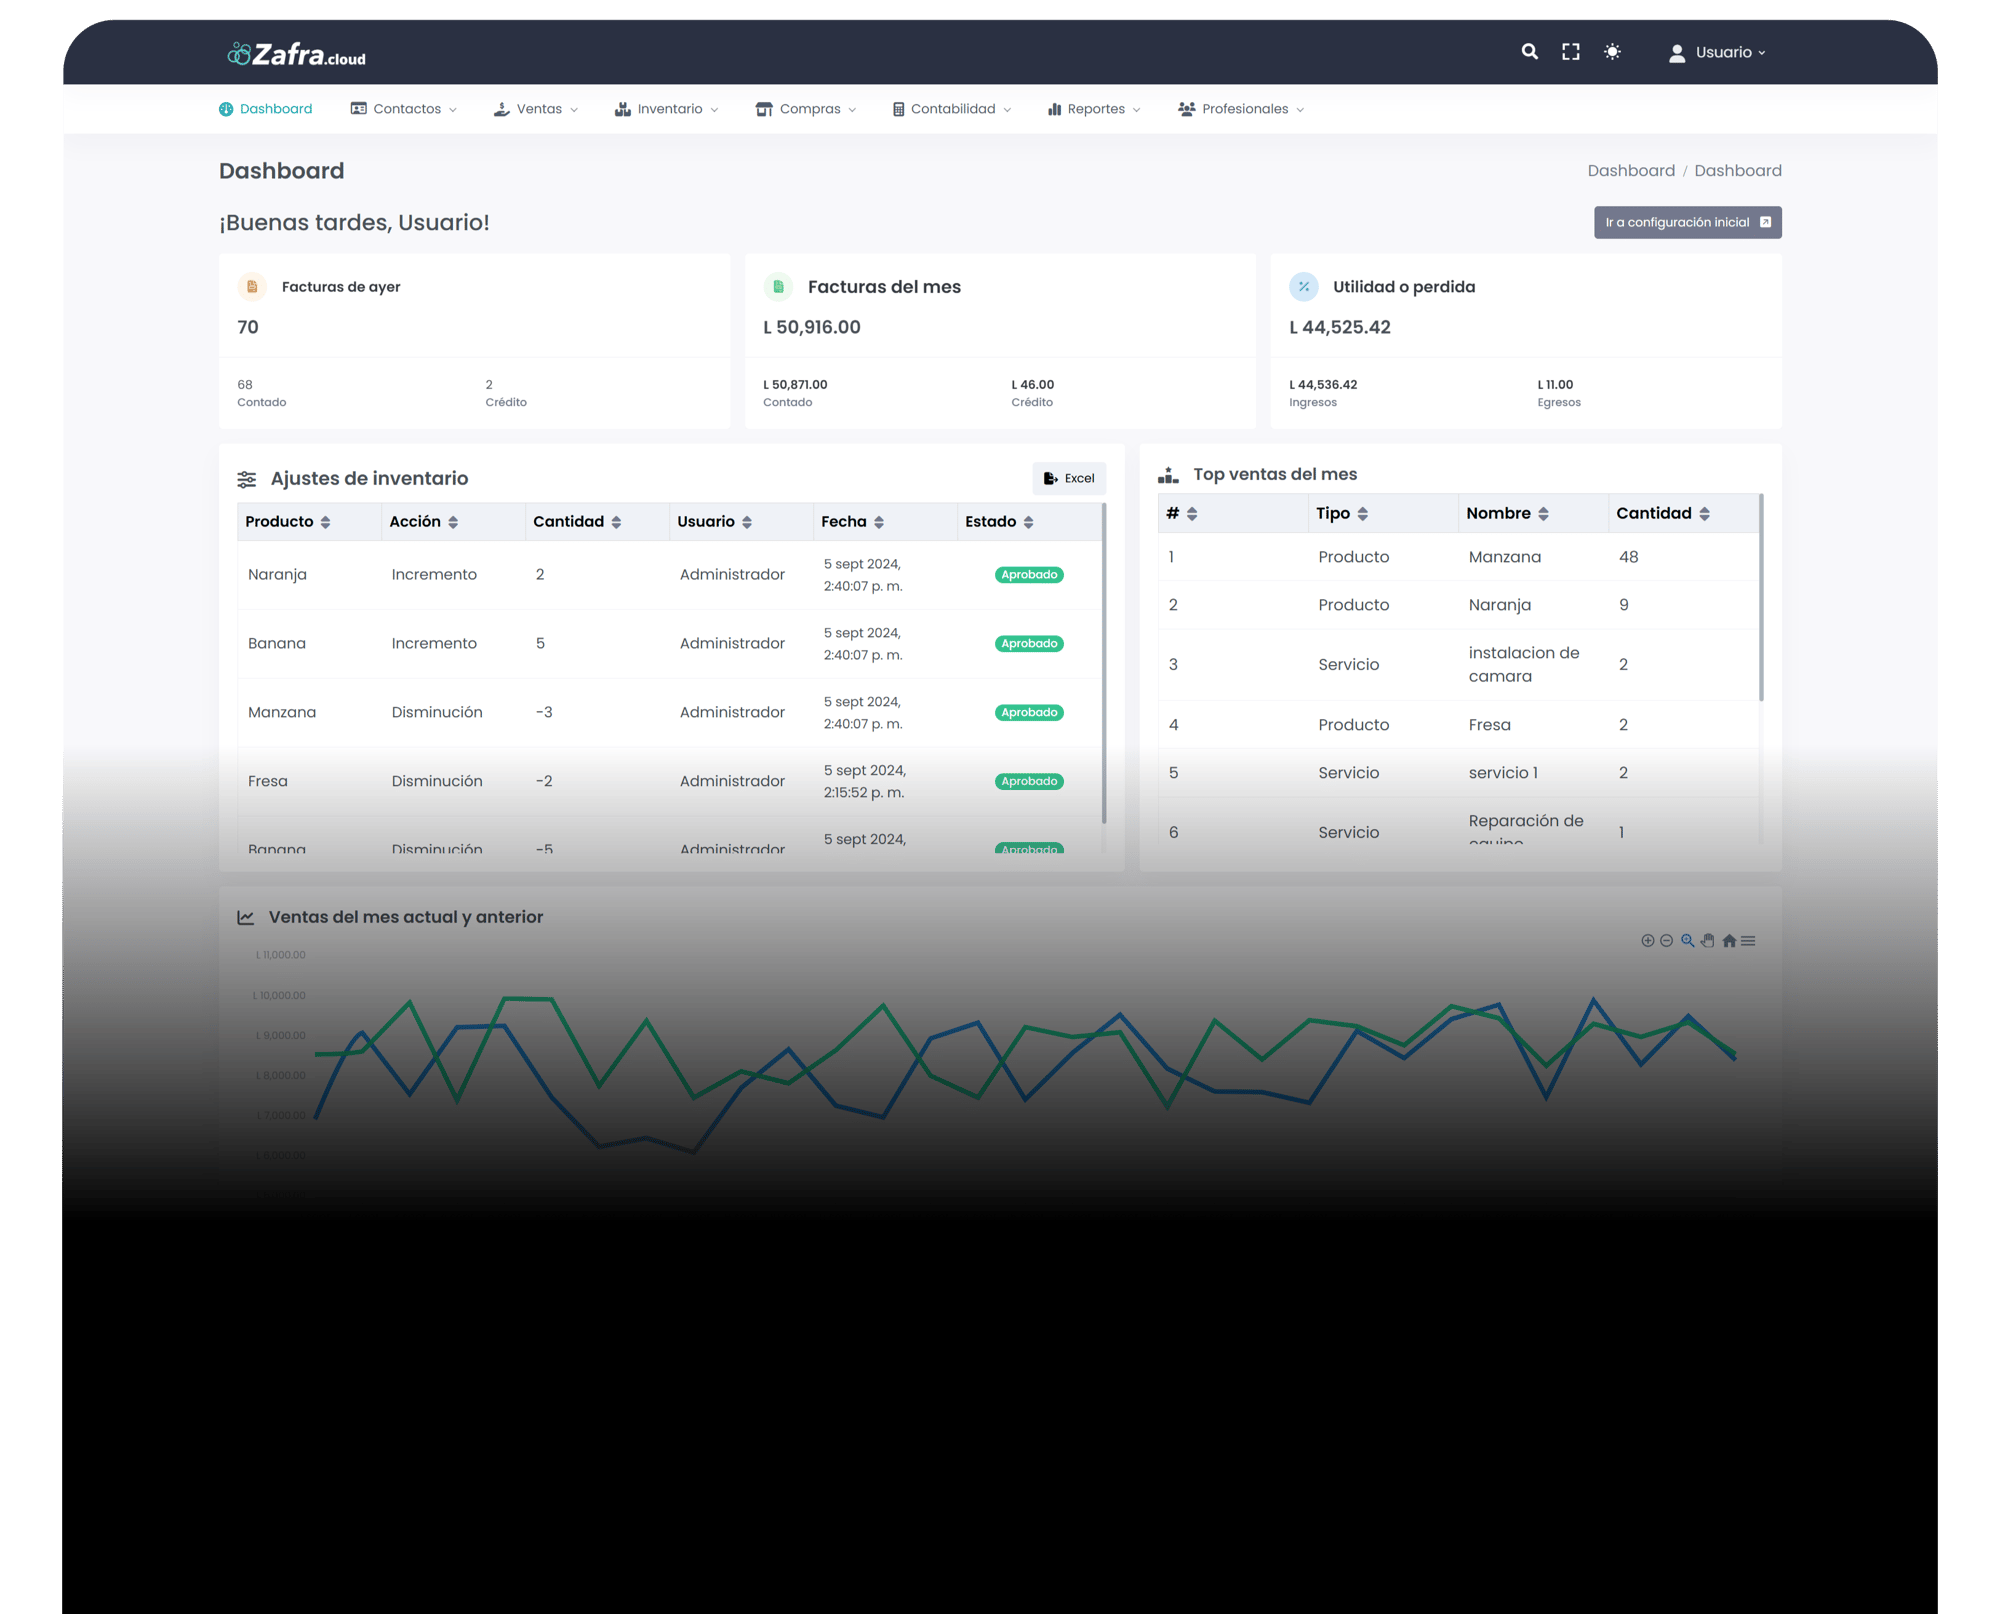Click the Ventas del mes chart icon

(x=246, y=917)
